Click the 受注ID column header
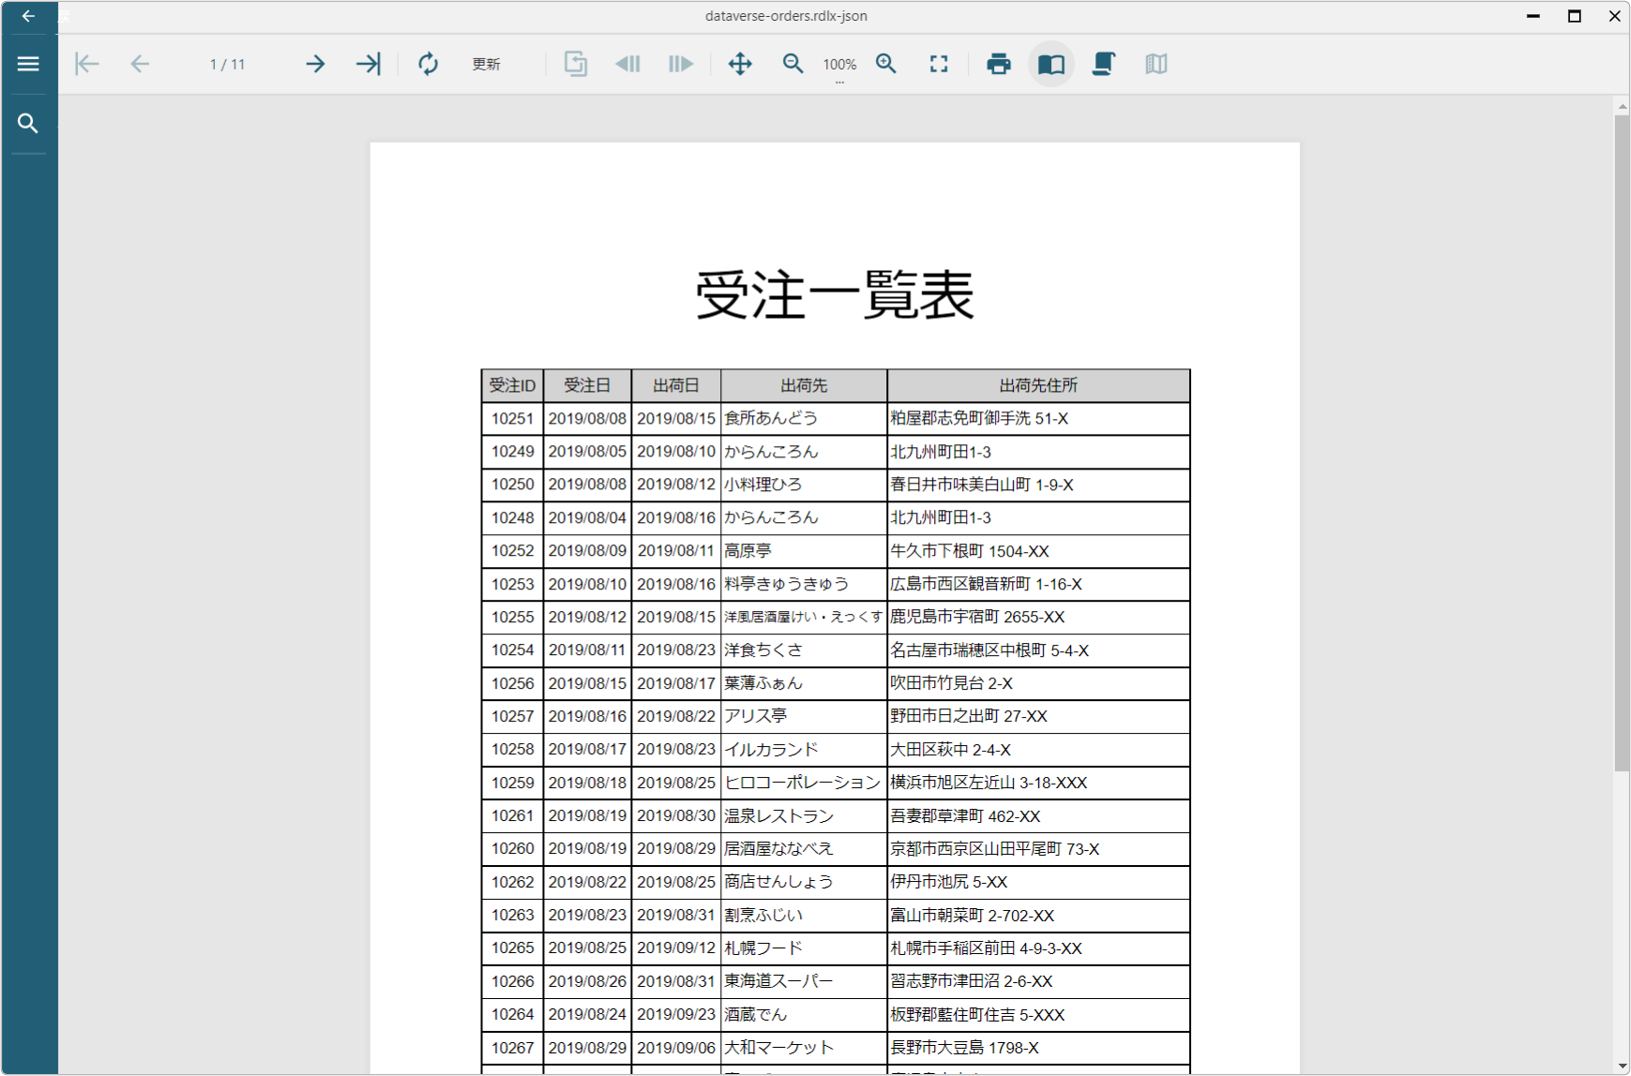 (513, 386)
